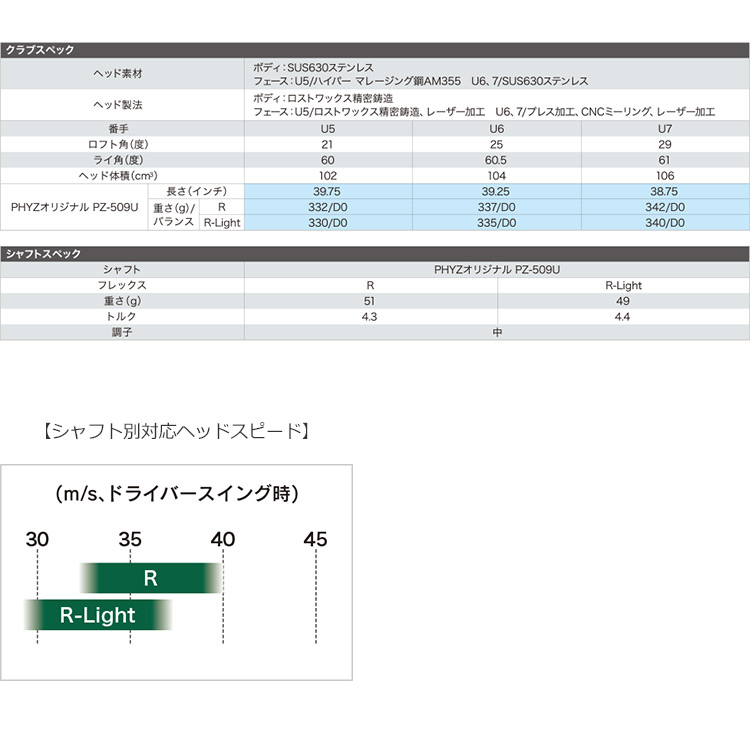This screenshot has width=750, height=750.
Task: Click the シャフトスペック section header
Action: (43, 254)
